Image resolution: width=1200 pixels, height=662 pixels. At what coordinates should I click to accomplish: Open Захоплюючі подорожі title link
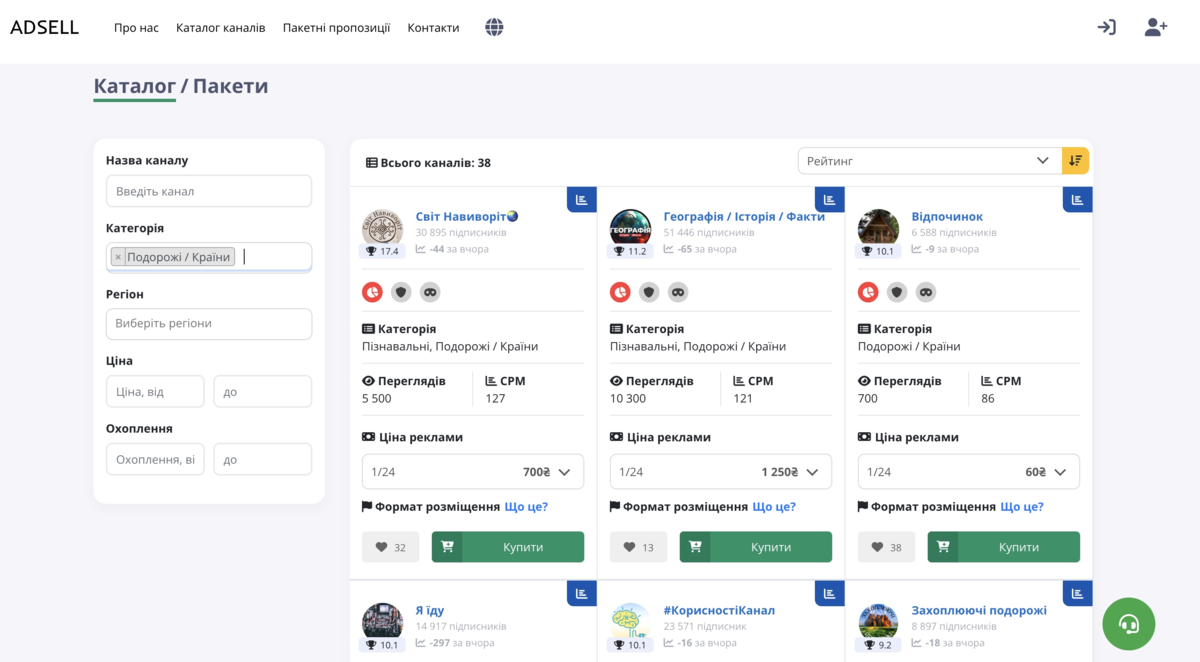point(979,610)
